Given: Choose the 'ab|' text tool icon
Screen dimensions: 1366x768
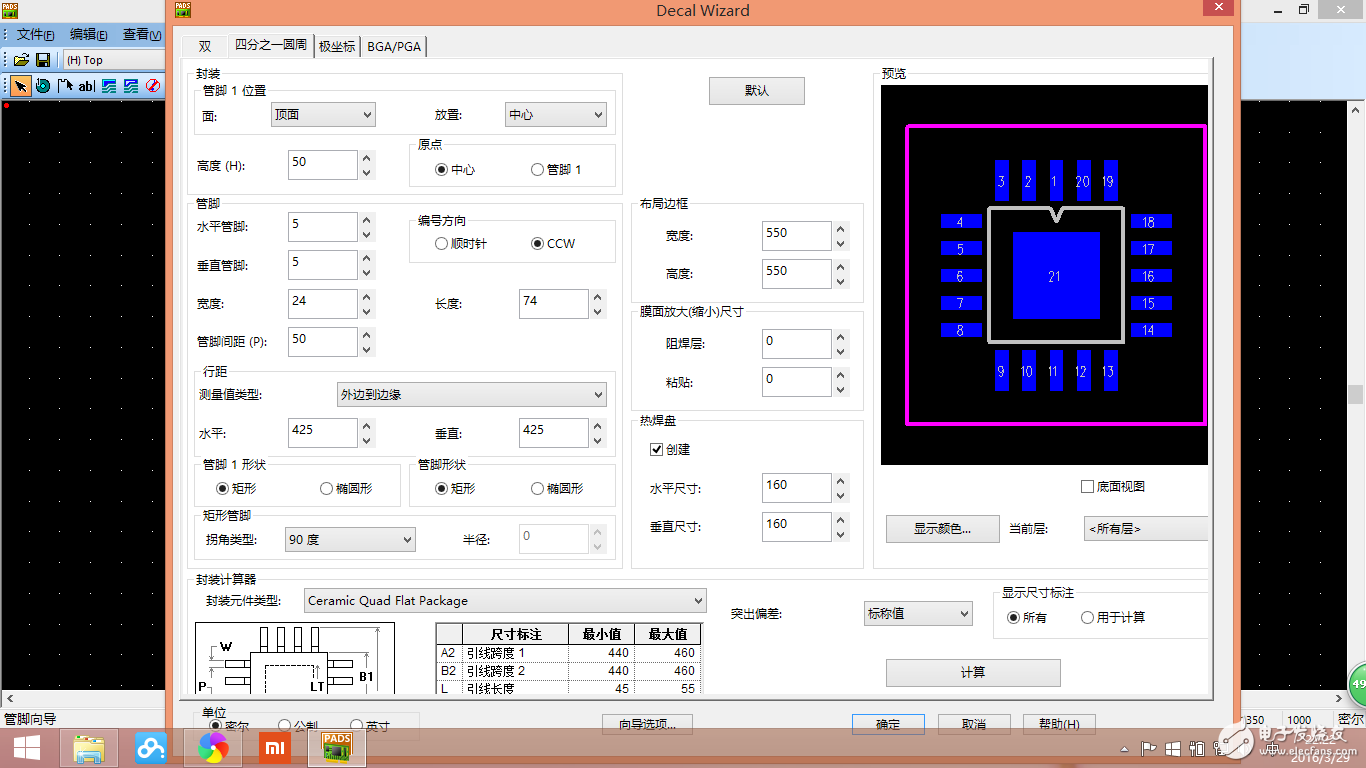Looking at the screenshot, I should 87,86.
